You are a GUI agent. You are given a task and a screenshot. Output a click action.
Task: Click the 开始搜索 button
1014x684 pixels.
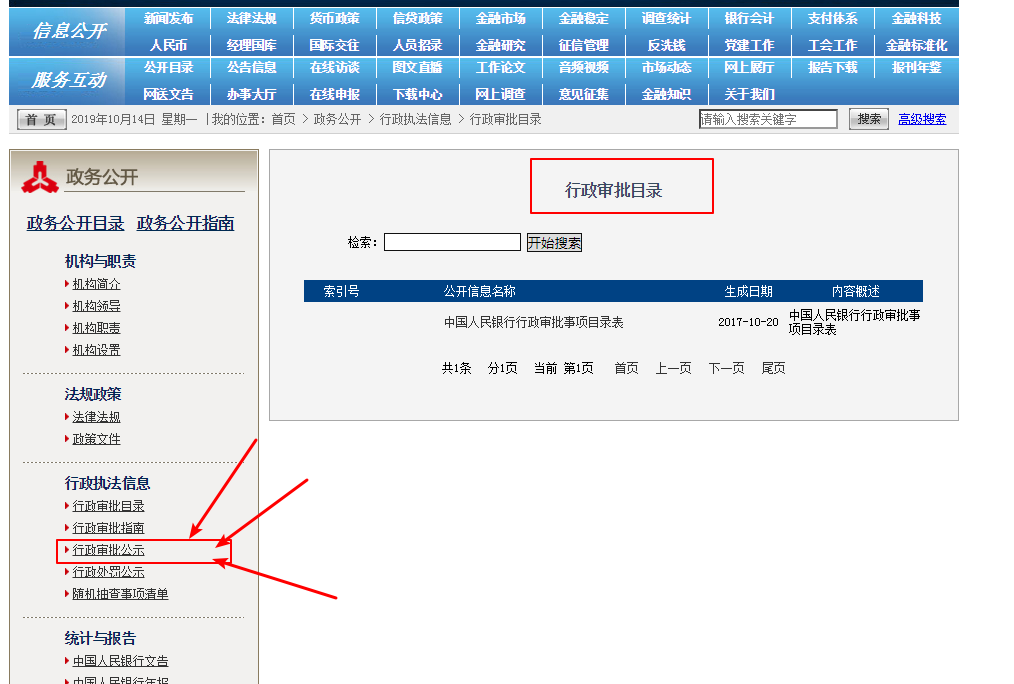(555, 242)
